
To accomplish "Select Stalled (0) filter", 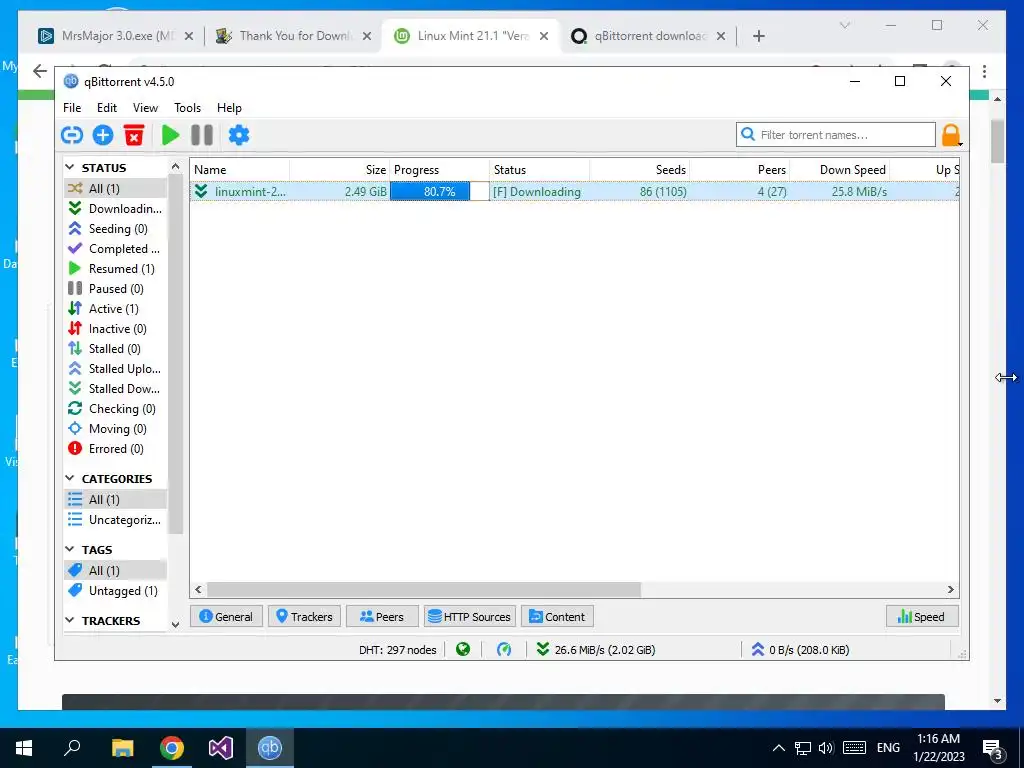I will click(x=115, y=349).
